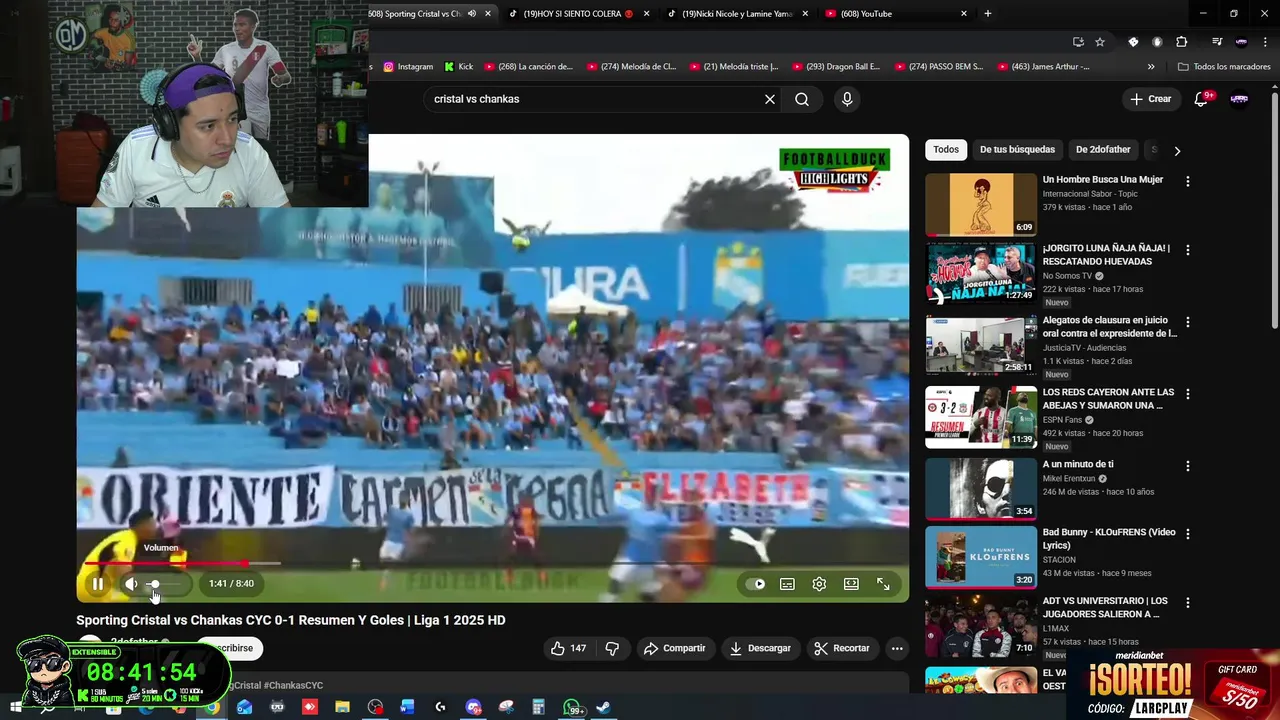Open more actions under the video

pos(897,648)
